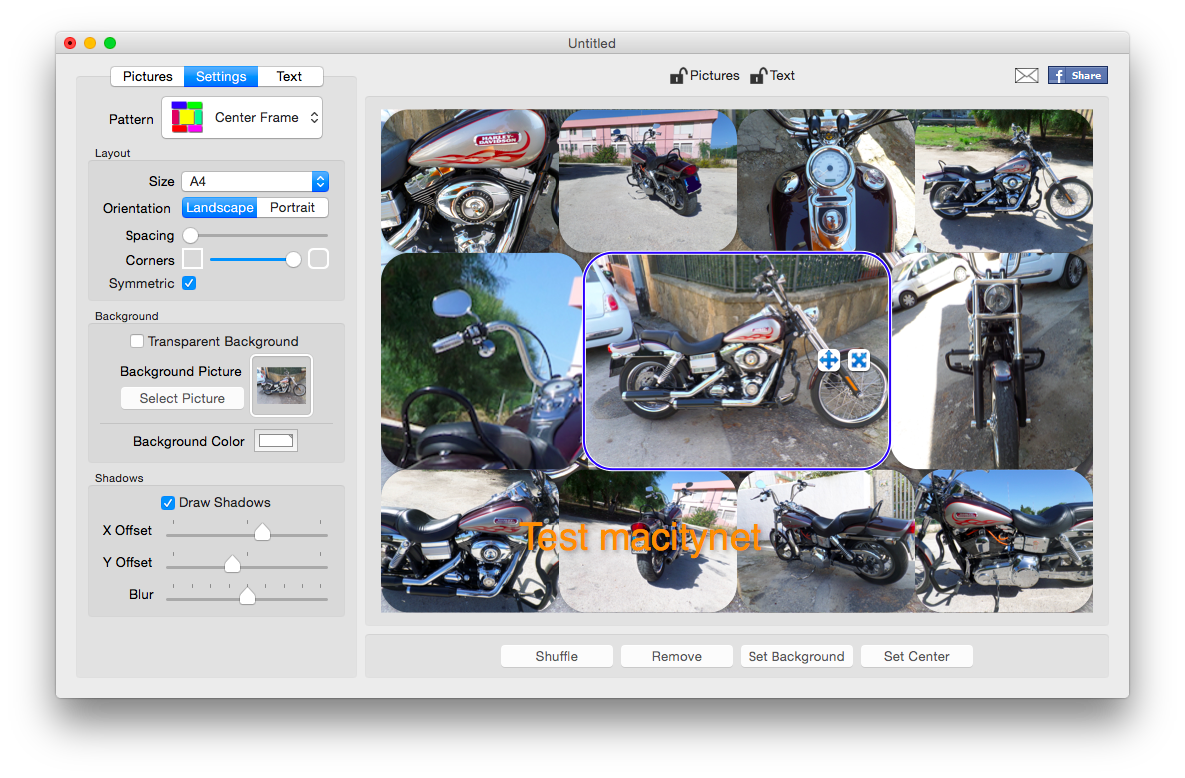
Task: Click the envelope email share icon
Action: tap(1026, 76)
